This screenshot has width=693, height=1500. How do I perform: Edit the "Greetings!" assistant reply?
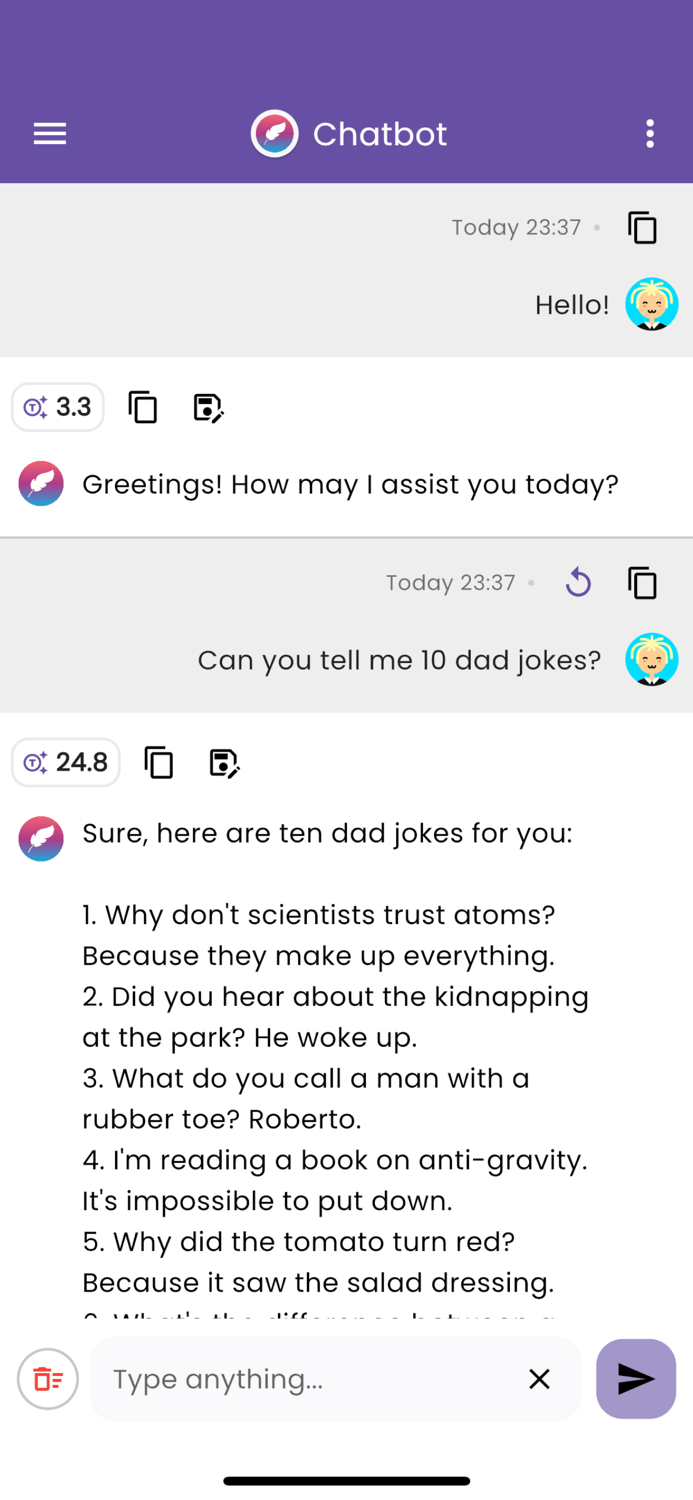coord(208,407)
